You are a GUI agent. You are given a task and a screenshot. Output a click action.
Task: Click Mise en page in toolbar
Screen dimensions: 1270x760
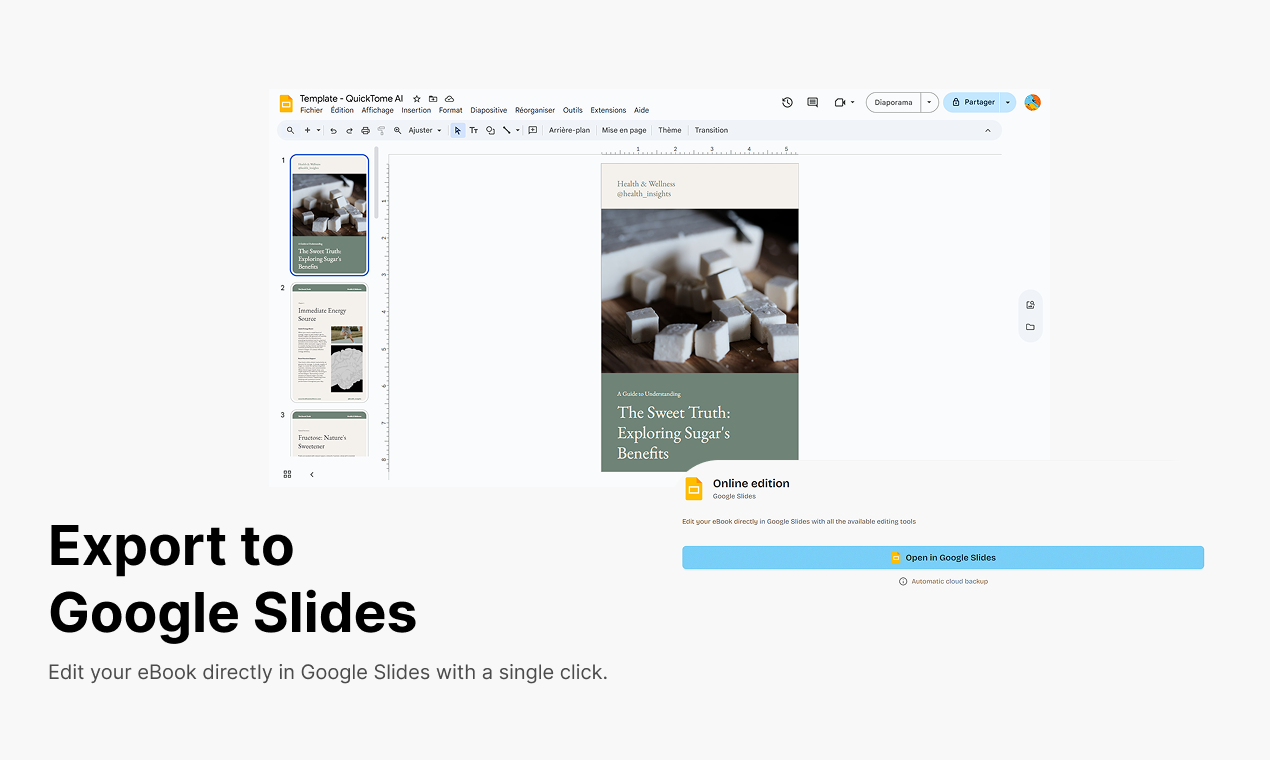pyautogui.click(x=624, y=130)
